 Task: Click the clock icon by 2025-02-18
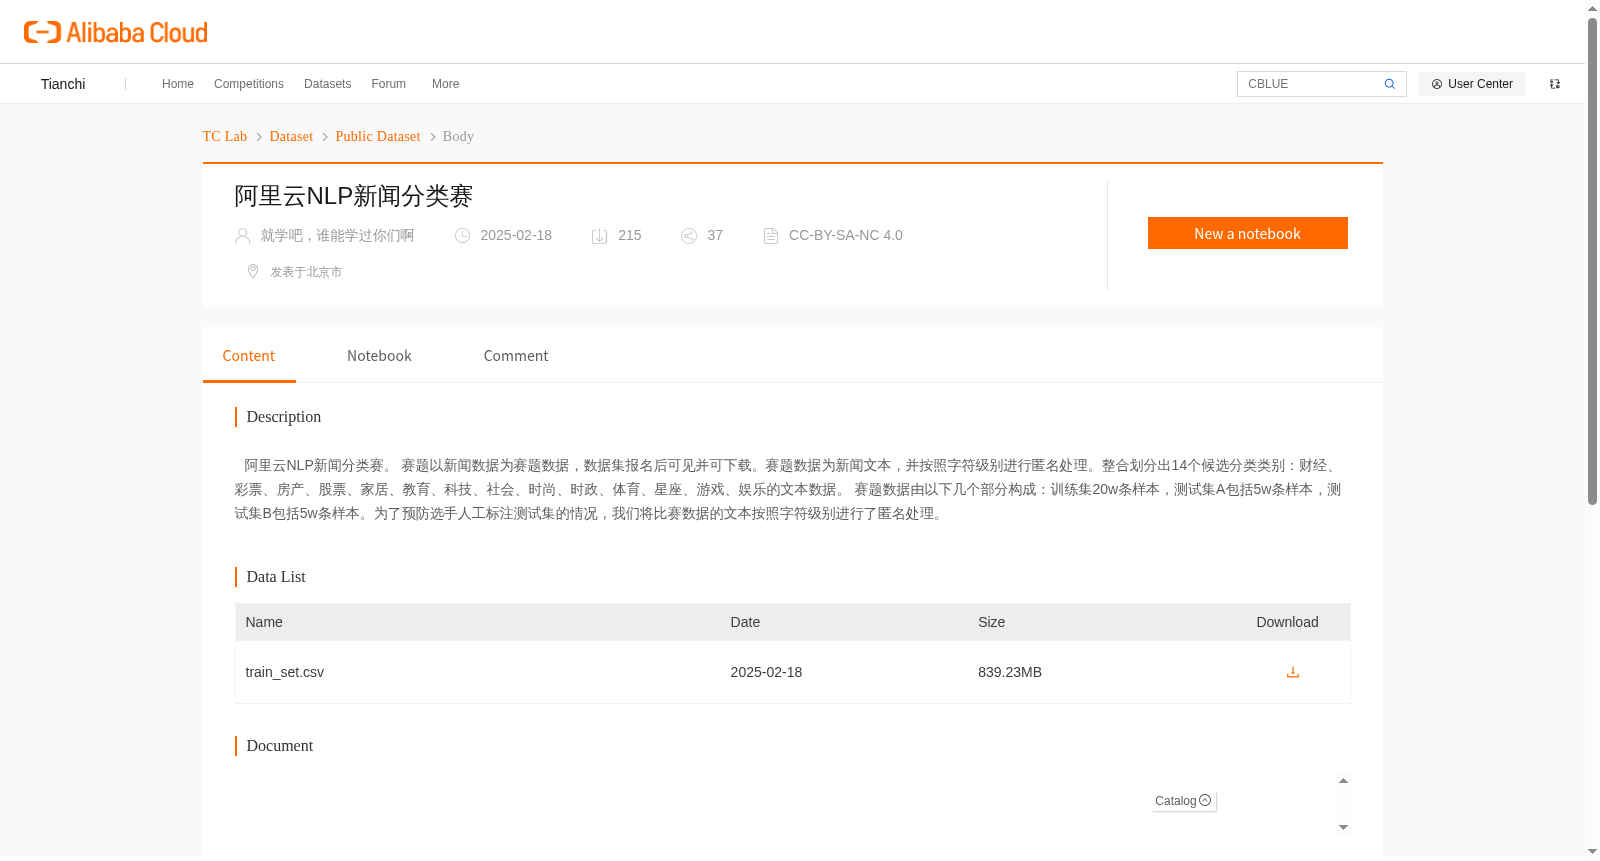click(462, 236)
